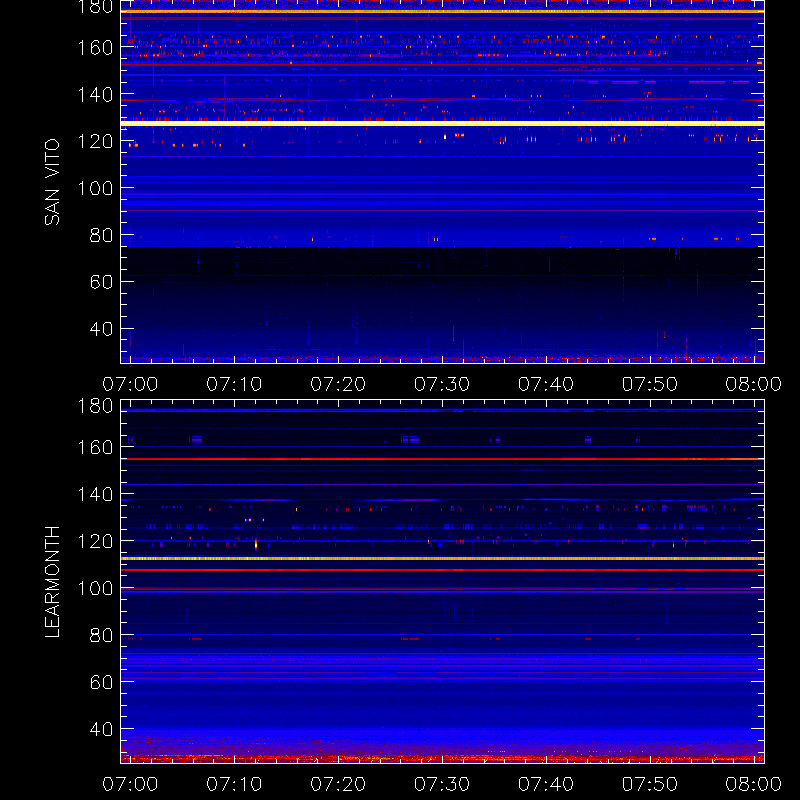Select the 120 tick label on SAN VITO axis
This screenshot has height=800, width=800.
(x=95, y=141)
